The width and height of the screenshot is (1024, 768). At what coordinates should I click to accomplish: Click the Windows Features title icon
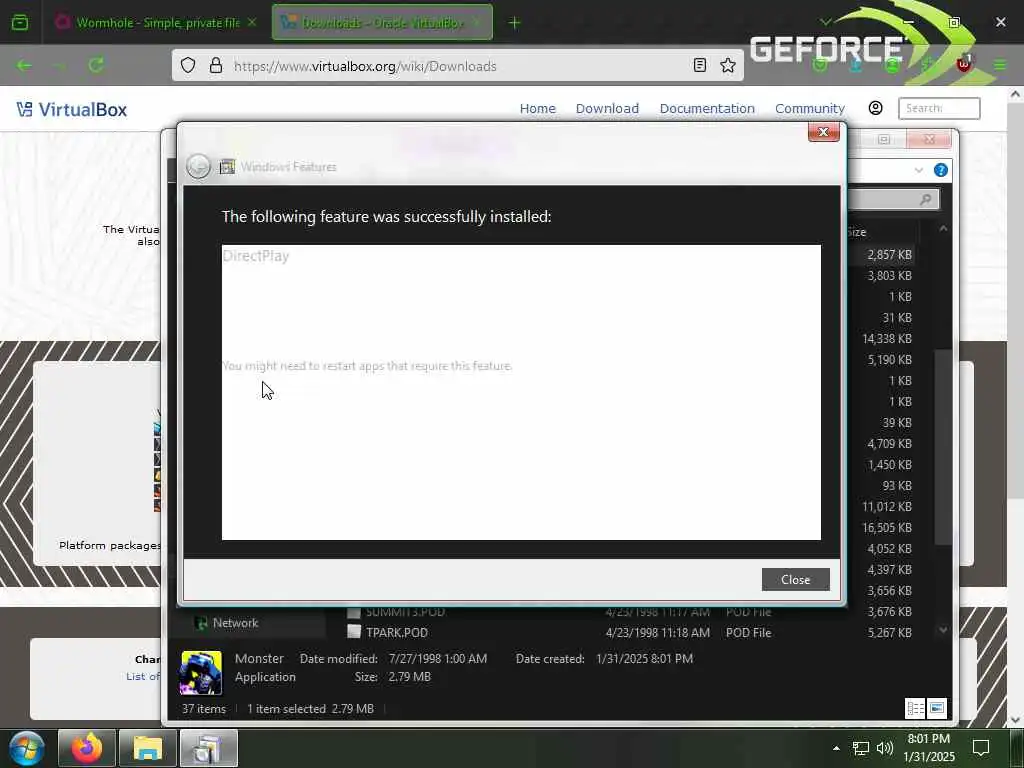227,167
